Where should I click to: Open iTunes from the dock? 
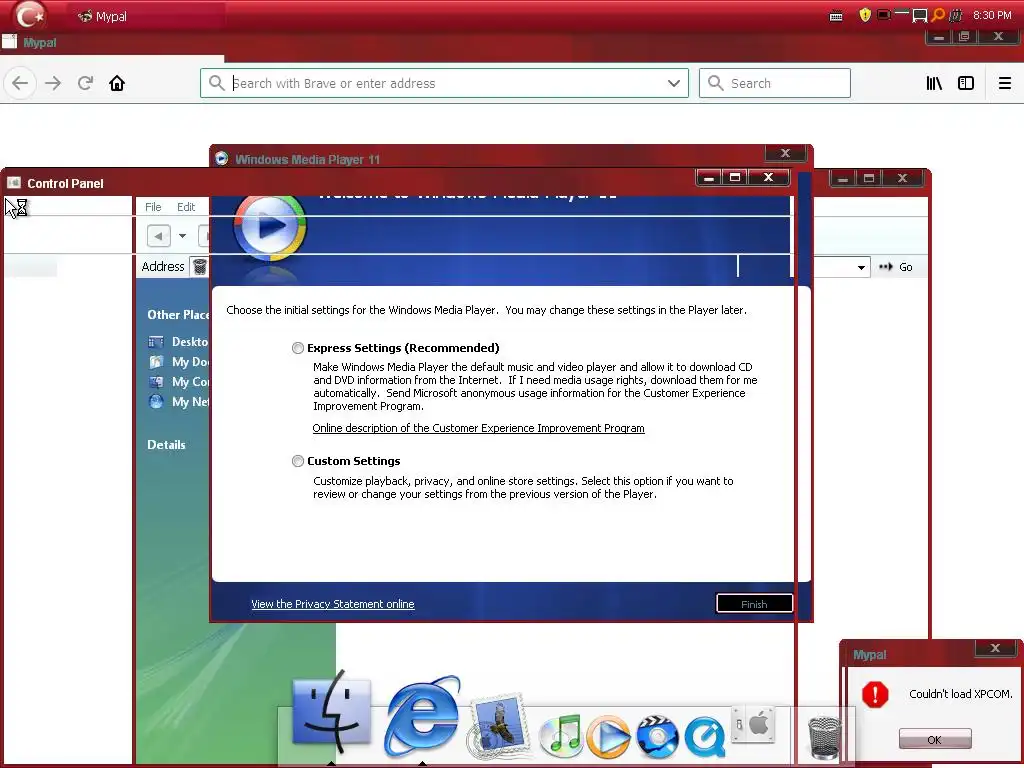pos(561,735)
